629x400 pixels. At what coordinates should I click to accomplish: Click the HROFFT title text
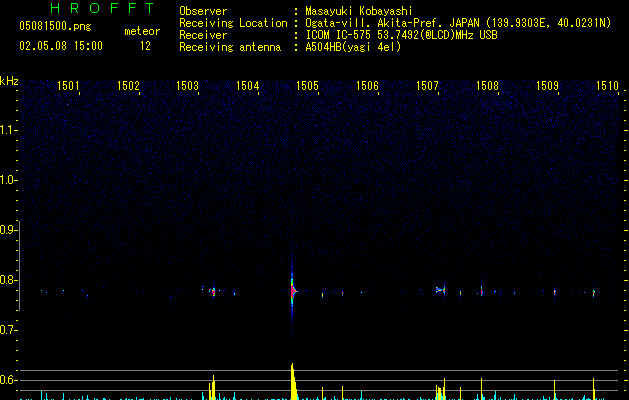102,8
